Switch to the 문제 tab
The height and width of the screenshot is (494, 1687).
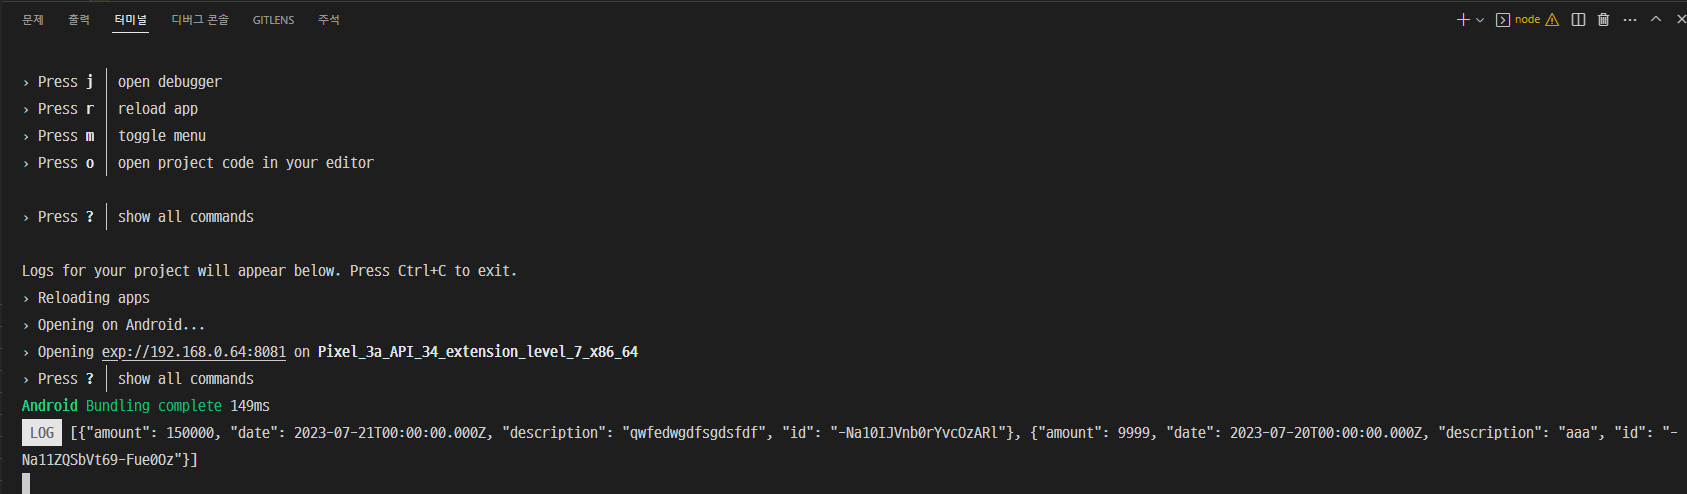click(x=33, y=20)
